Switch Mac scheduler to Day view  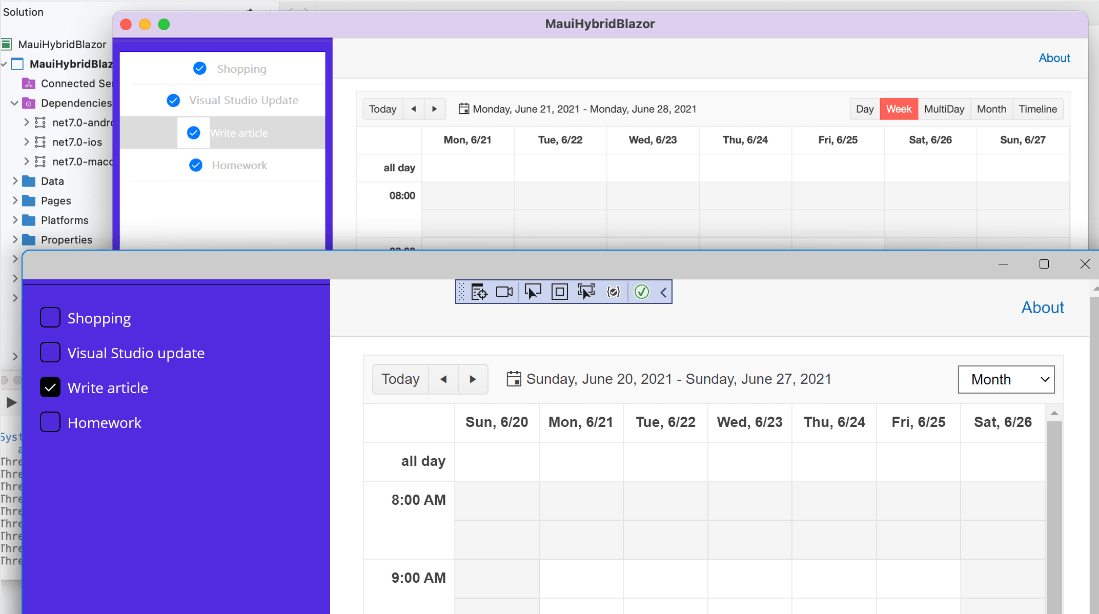865,109
